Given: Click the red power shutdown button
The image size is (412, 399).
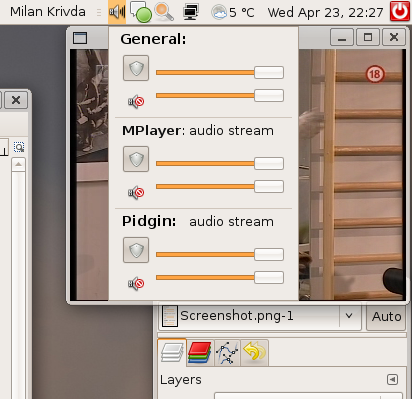Looking at the screenshot, I should coord(400,11).
